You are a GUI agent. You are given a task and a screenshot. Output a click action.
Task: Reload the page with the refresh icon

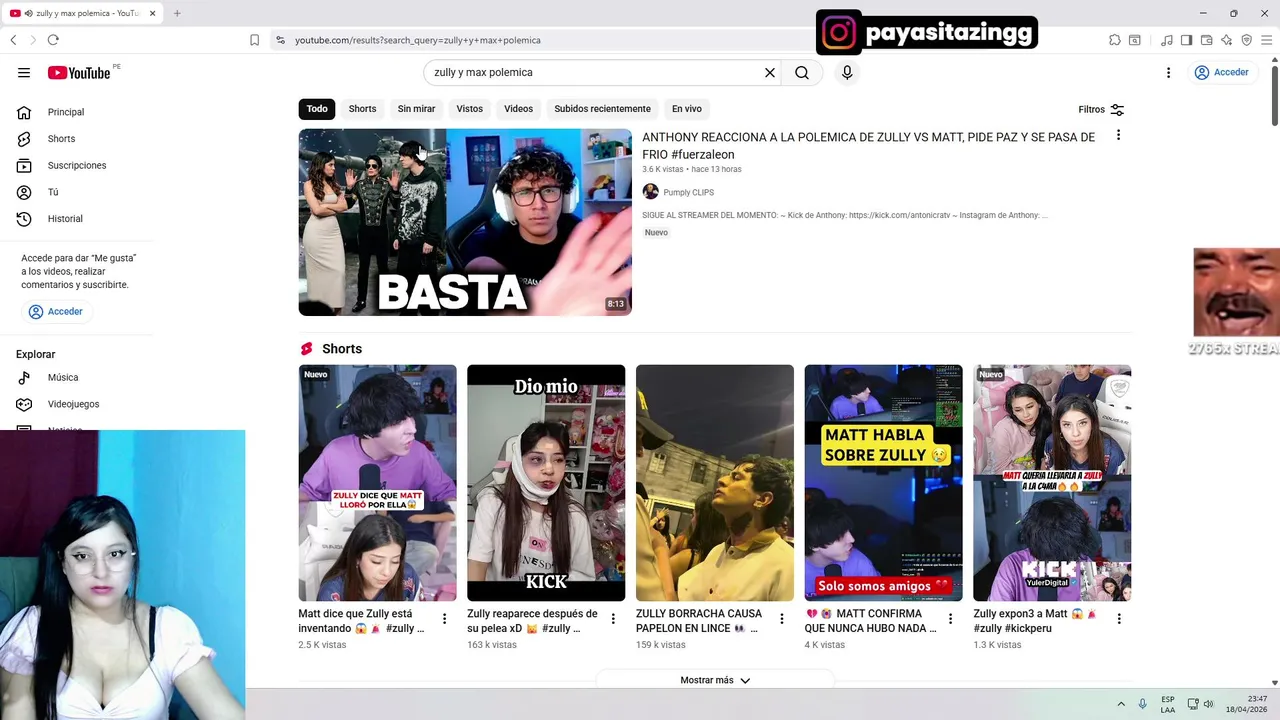[x=53, y=40]
